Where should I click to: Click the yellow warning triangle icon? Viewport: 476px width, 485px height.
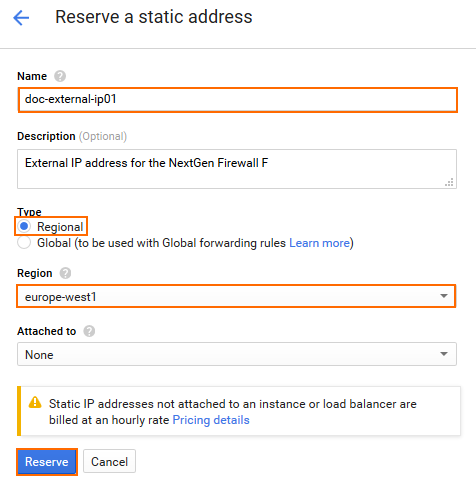point(35,403)
